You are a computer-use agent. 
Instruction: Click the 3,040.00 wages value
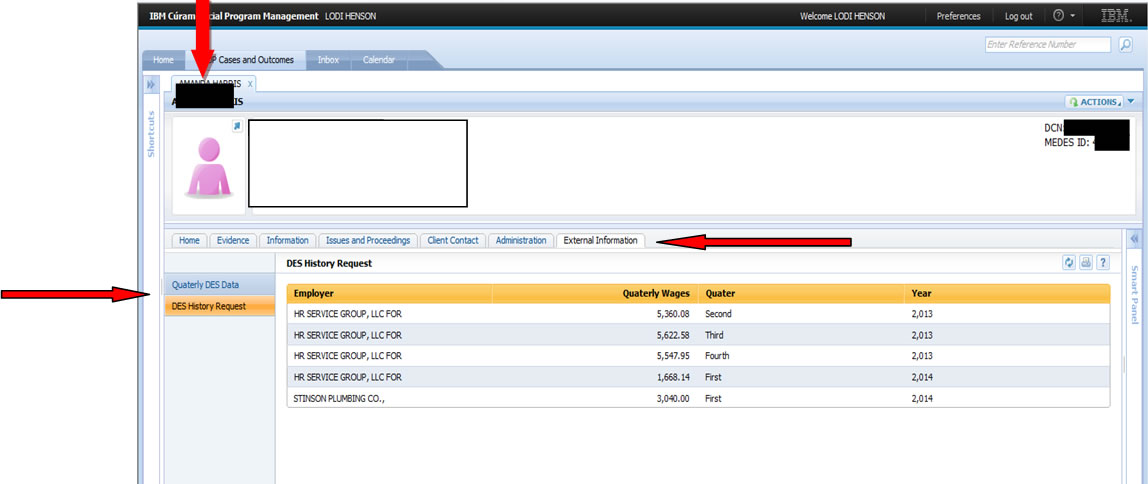[671, 399]
